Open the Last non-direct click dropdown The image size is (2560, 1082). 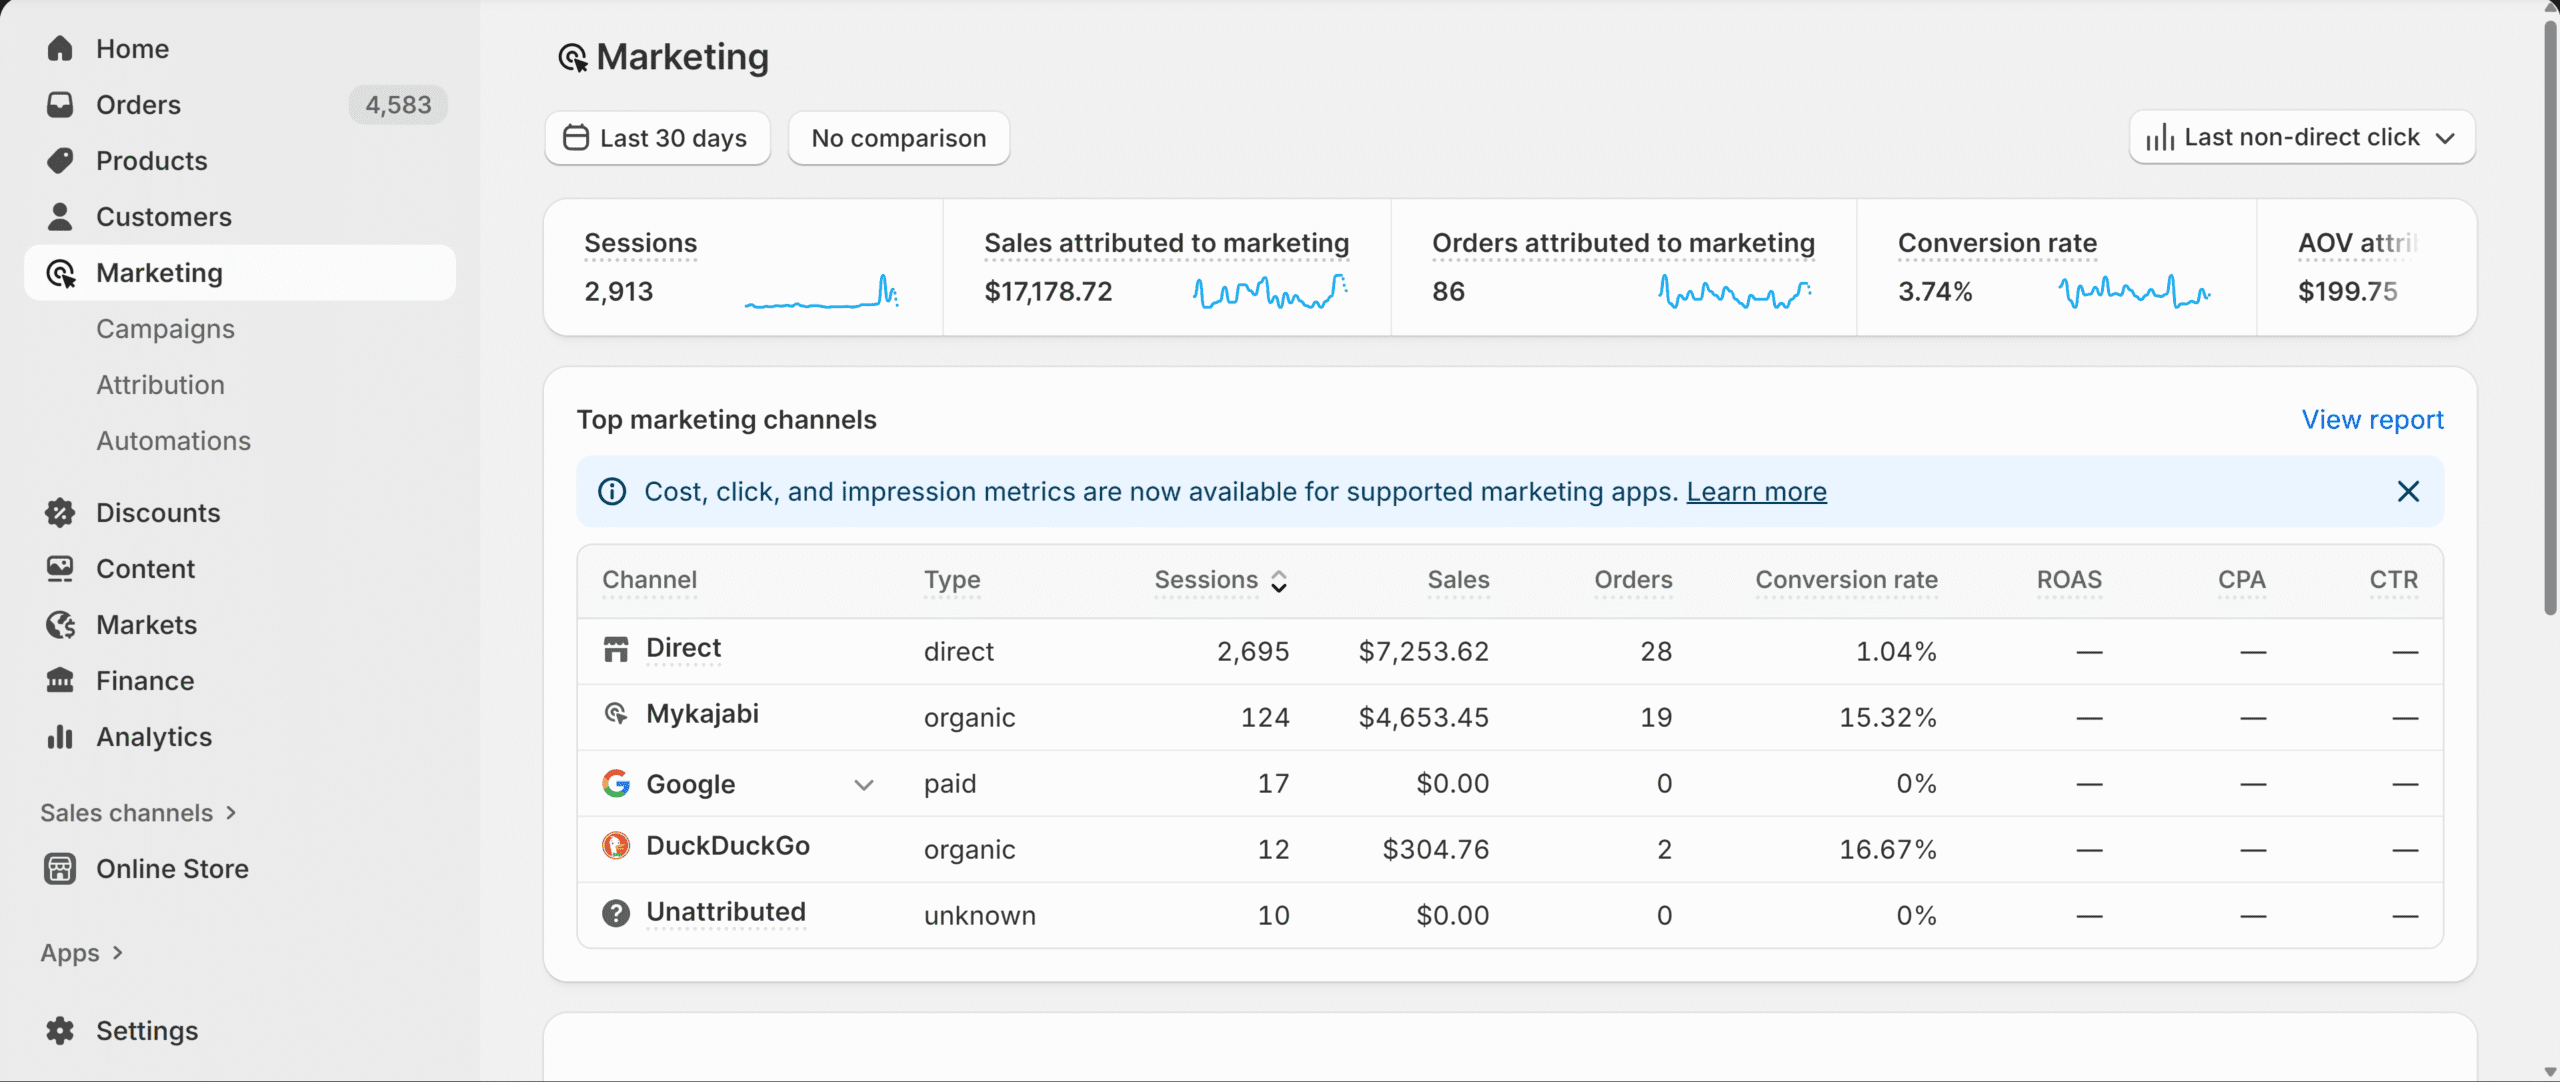(x=2302, y=138)
